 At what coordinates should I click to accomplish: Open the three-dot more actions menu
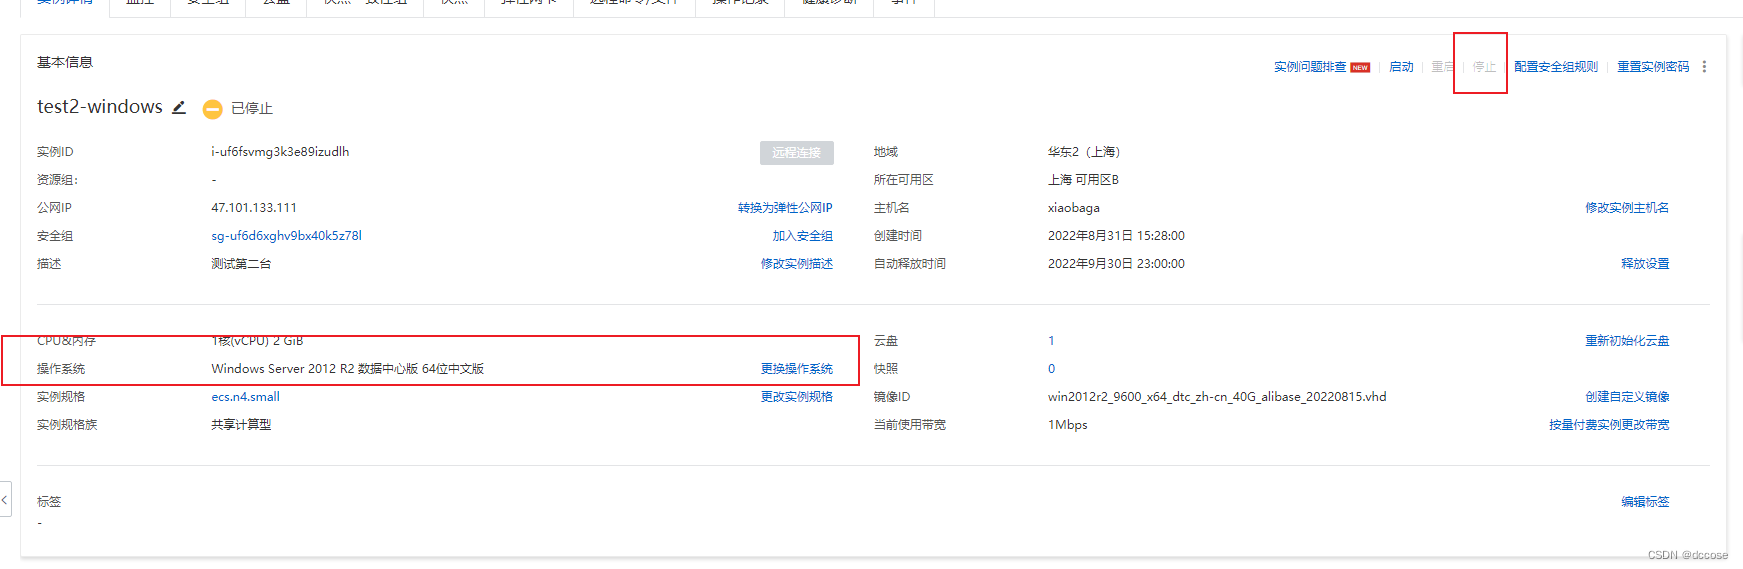[x=1704, y=67]
